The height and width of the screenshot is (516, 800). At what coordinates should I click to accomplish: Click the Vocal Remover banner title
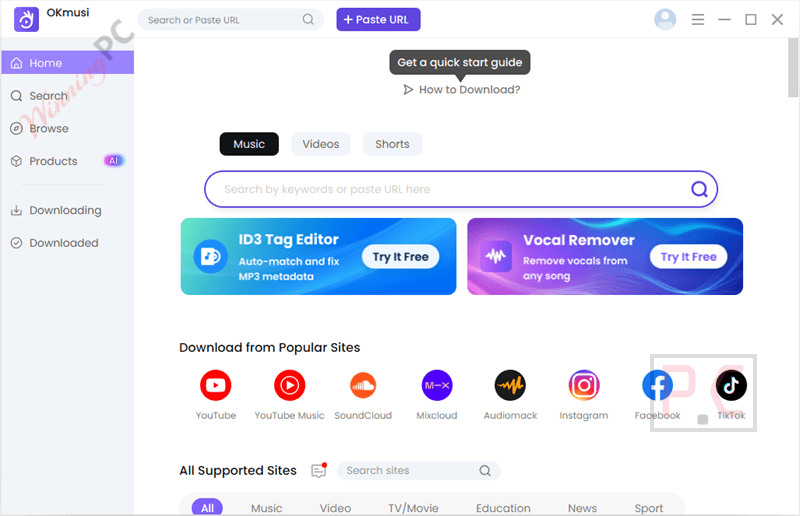click(579, 240)
